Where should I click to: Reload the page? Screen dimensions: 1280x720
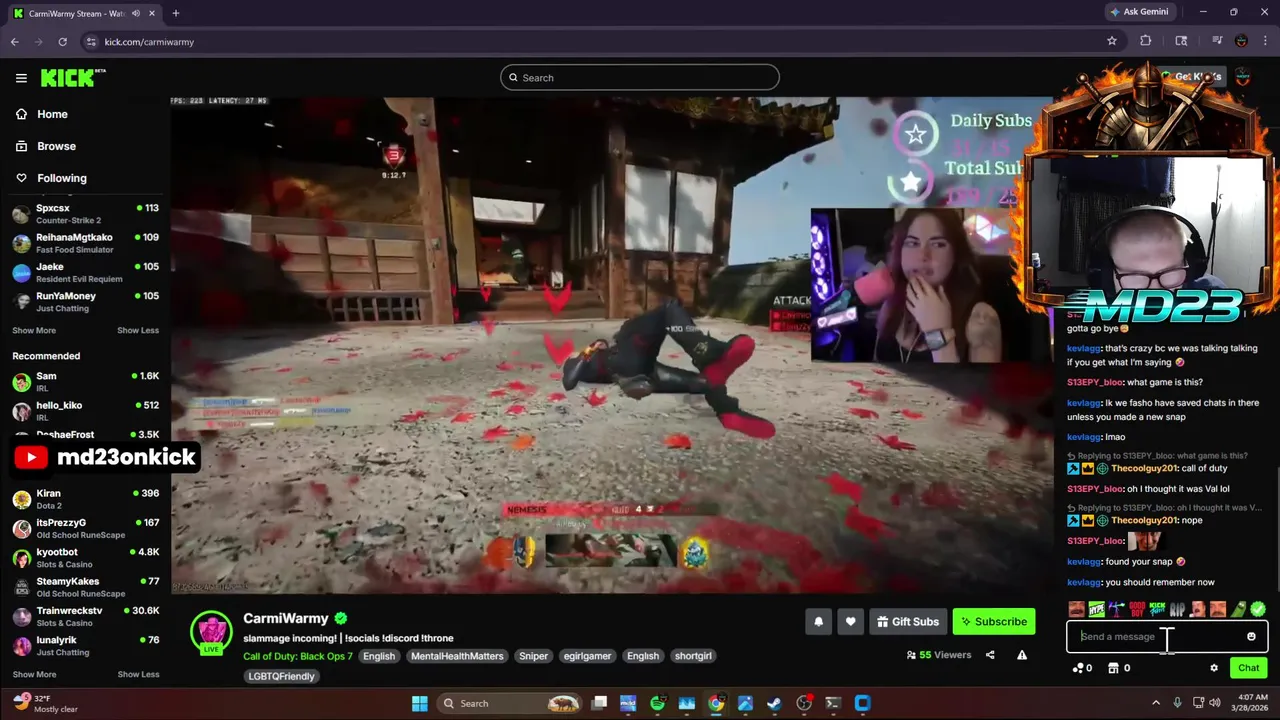coord(62,41)
